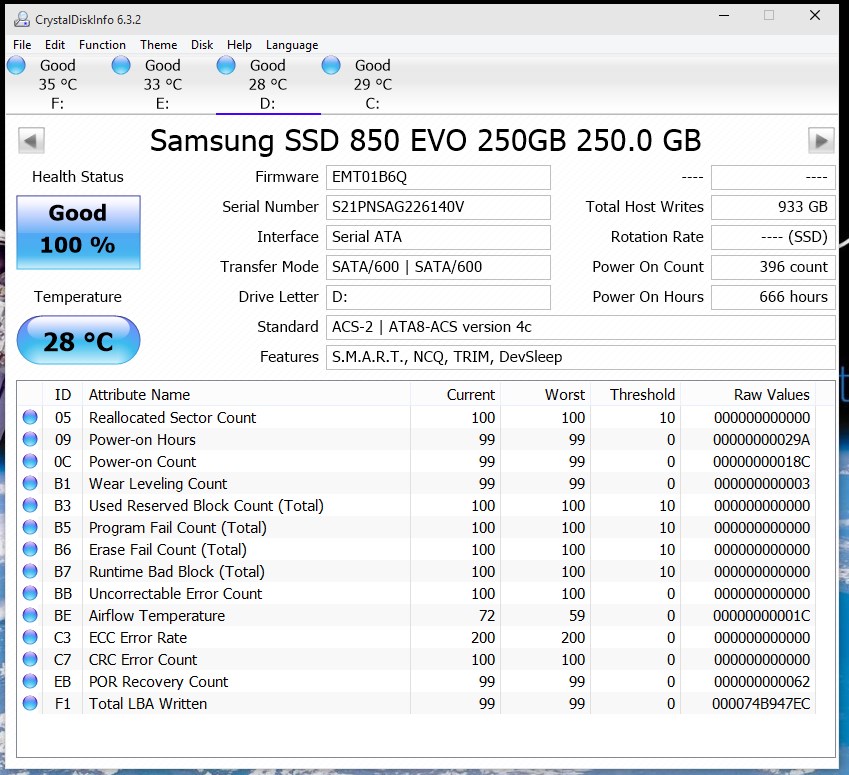This screenshot has height=775, width=849.
Task: Select drive F: status orb
Action: (16, 65)
